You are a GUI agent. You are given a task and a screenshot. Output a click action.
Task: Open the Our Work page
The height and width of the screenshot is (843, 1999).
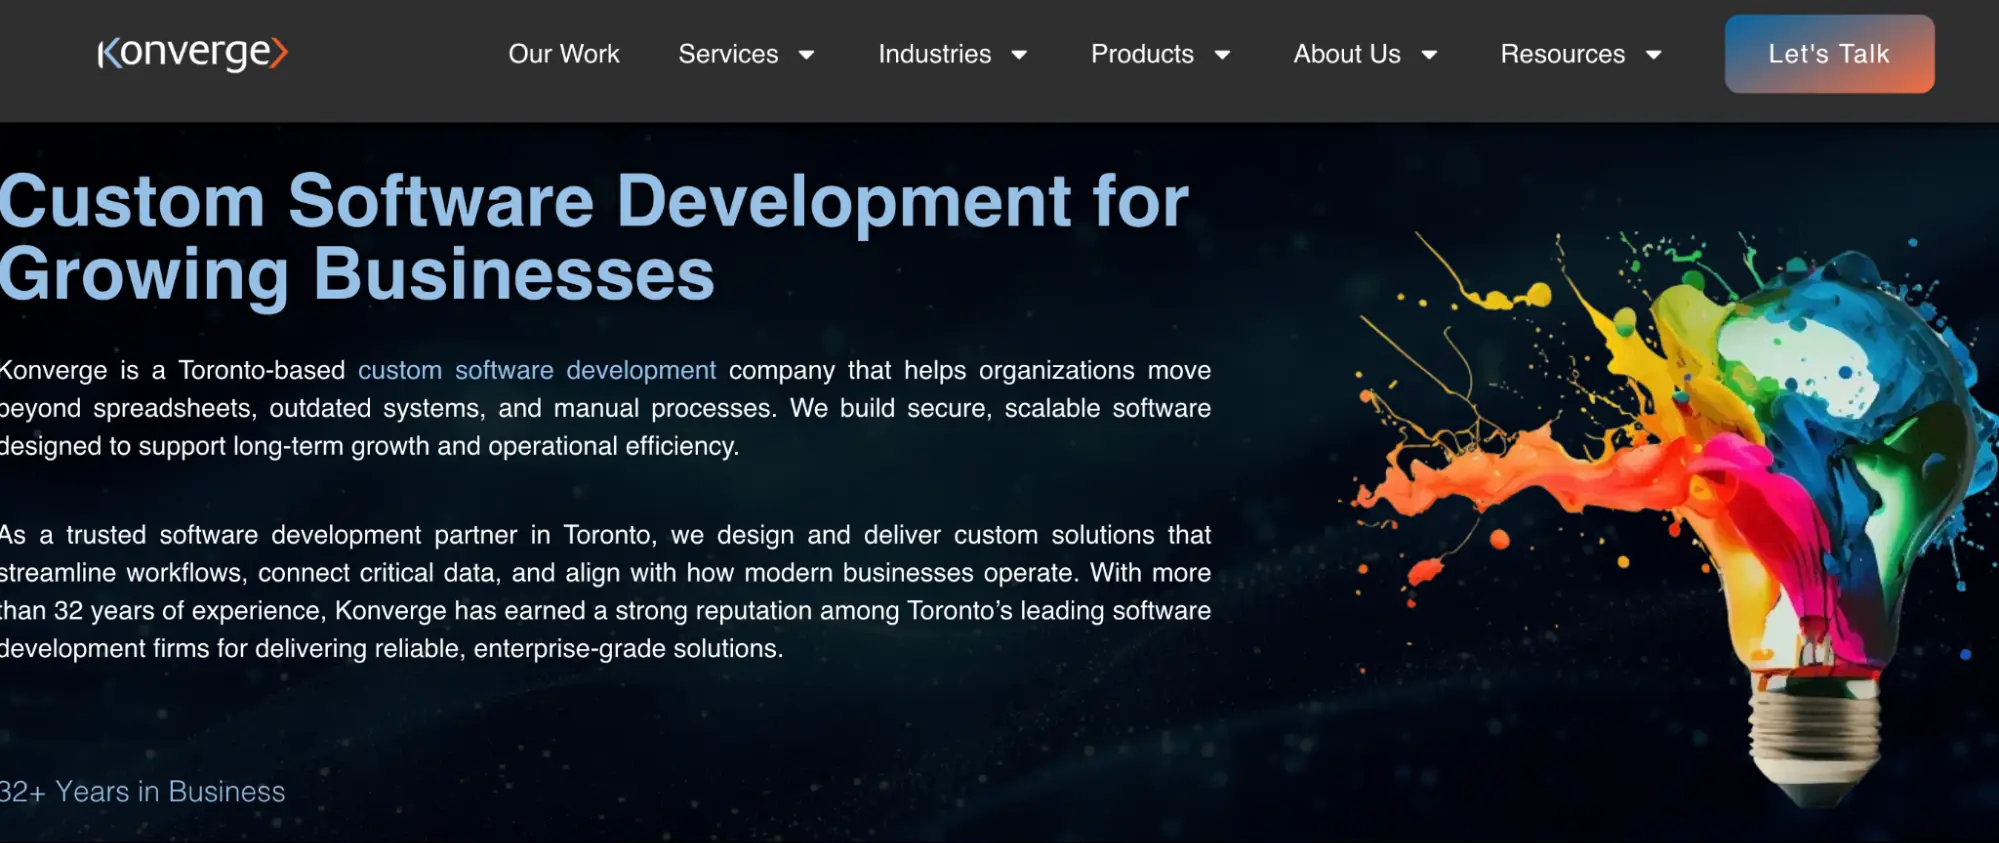[x=564, y=54]
